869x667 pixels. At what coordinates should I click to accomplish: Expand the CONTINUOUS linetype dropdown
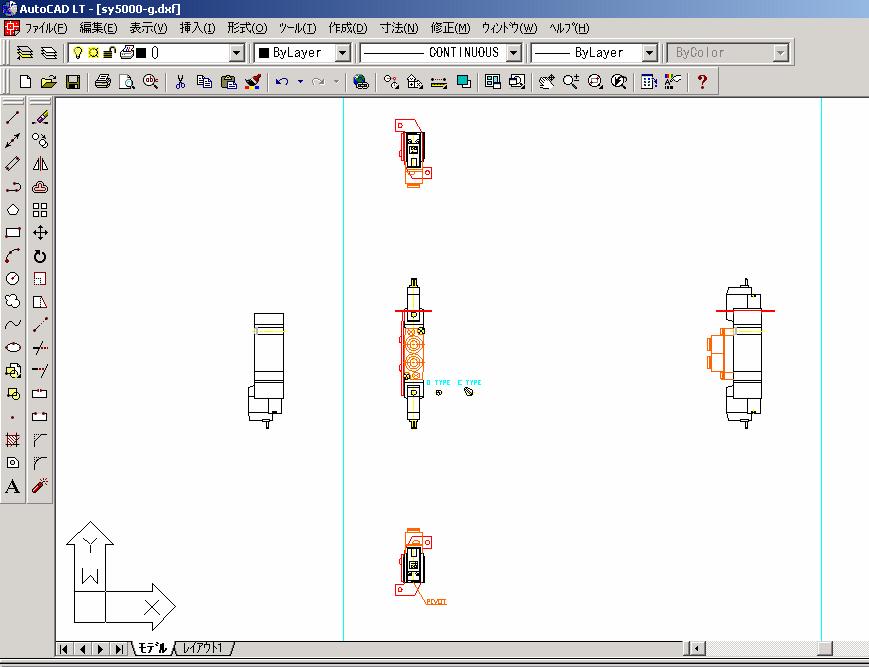click(514, 52)
